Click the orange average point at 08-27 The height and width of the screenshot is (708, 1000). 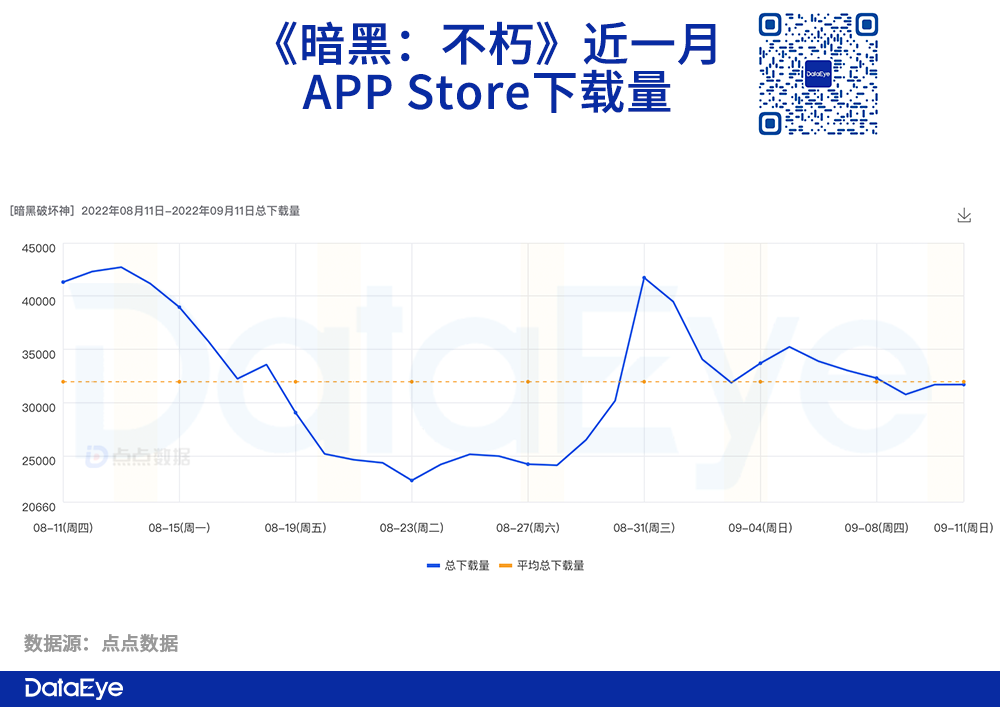click(528, 382)
